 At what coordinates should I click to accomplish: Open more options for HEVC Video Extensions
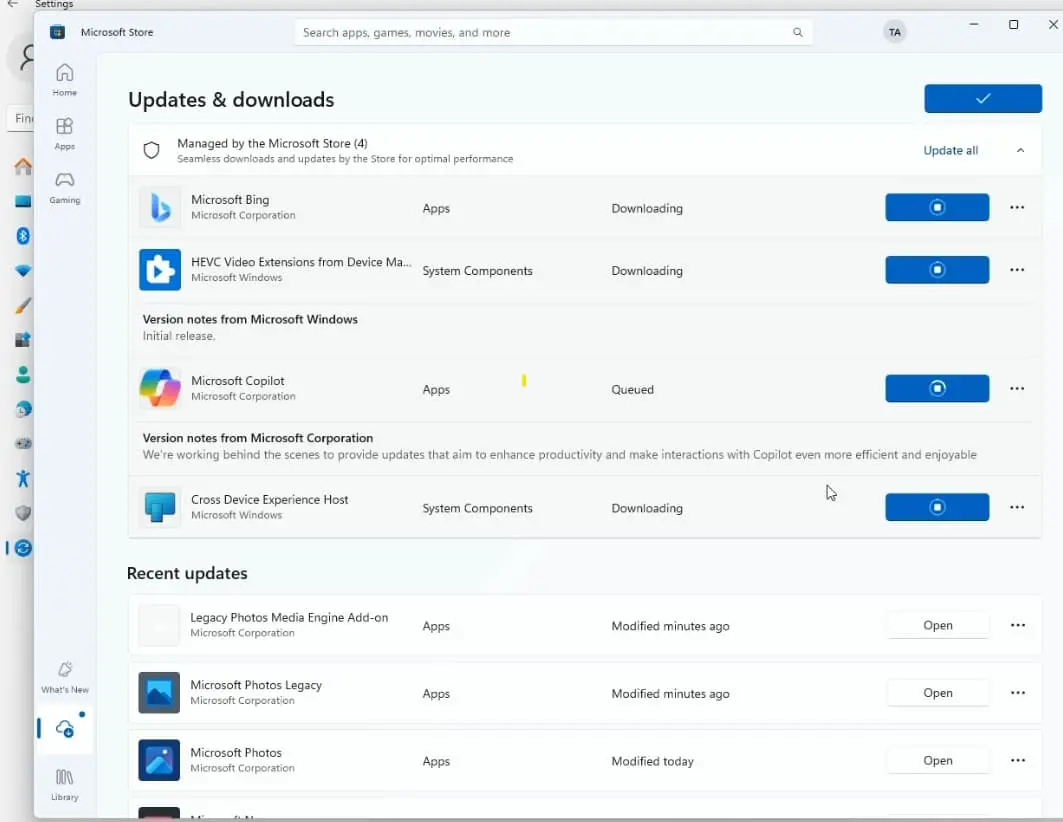click(x=1017, y=270)
